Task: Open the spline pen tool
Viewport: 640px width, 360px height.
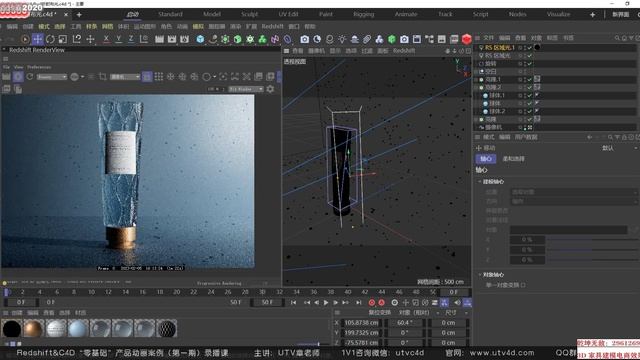Action: 213,39
